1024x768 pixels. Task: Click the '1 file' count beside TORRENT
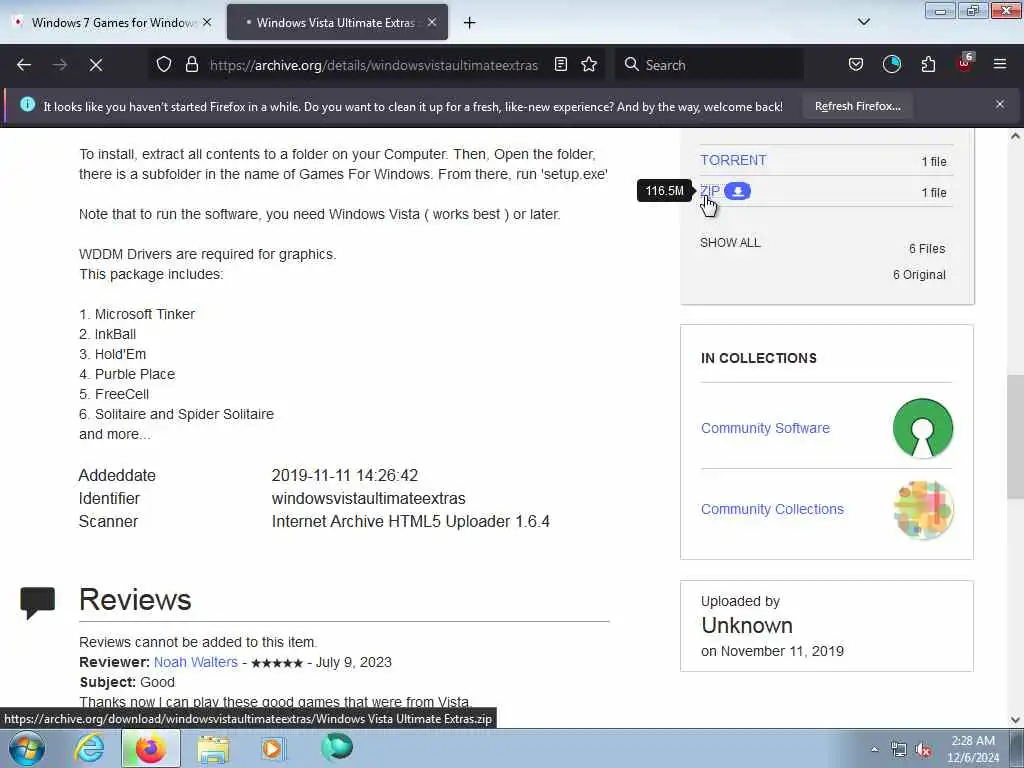point(934,162)
